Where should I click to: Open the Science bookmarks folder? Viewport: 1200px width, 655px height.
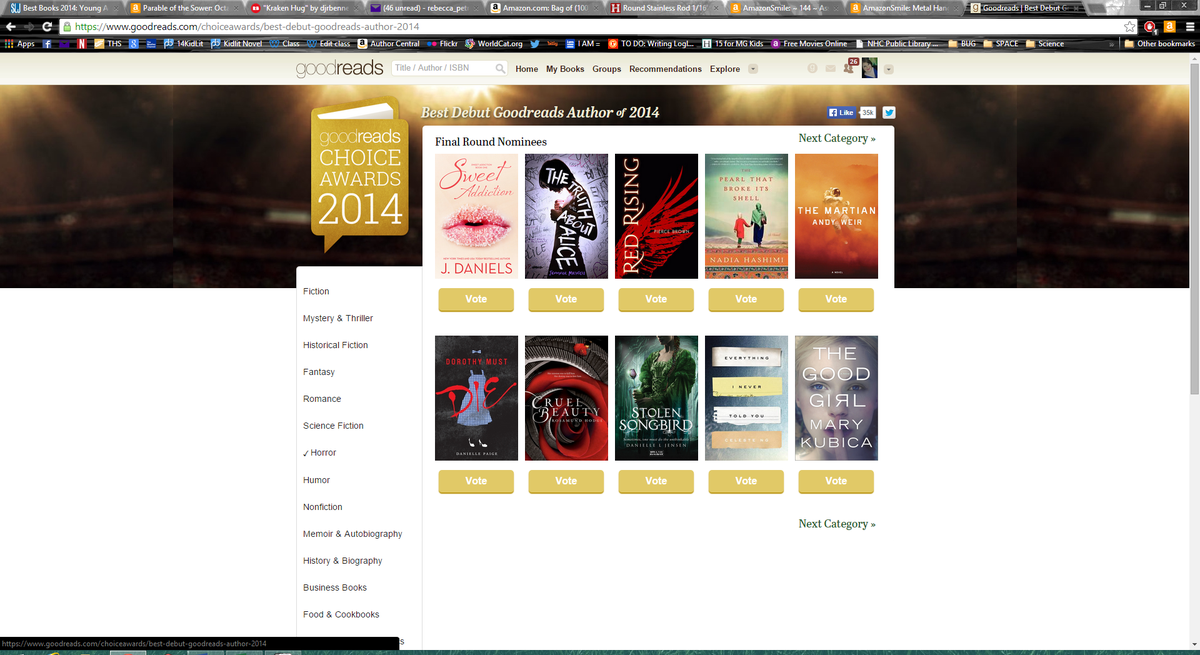[x=1045, y=44]
